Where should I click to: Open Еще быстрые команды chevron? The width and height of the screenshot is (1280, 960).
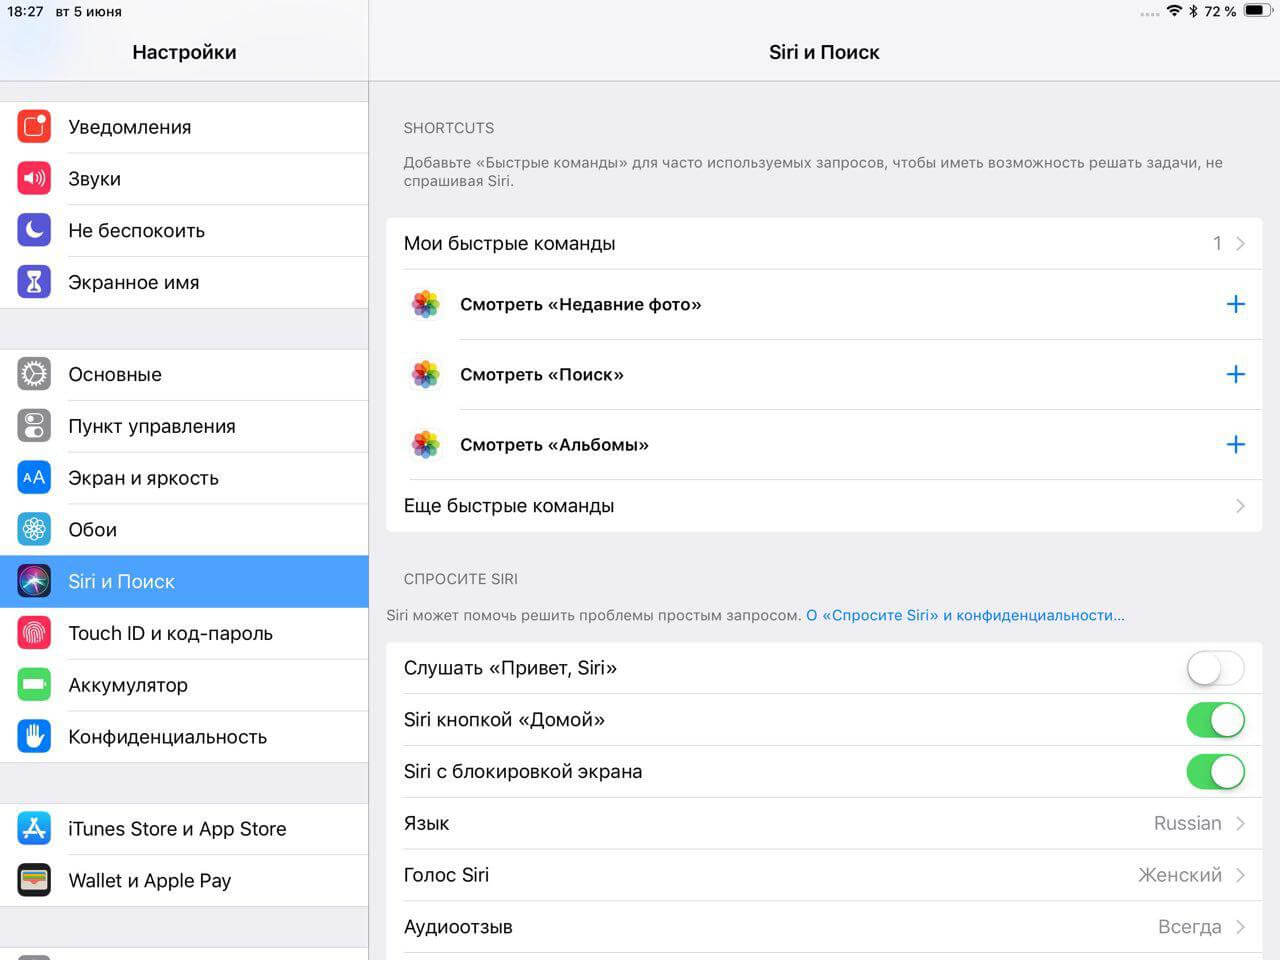coord(1240,506)
